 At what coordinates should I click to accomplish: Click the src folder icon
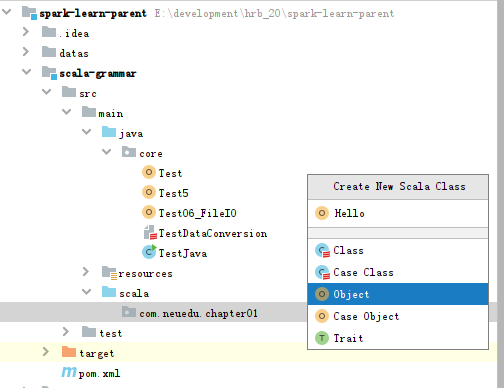coord(69,92)
